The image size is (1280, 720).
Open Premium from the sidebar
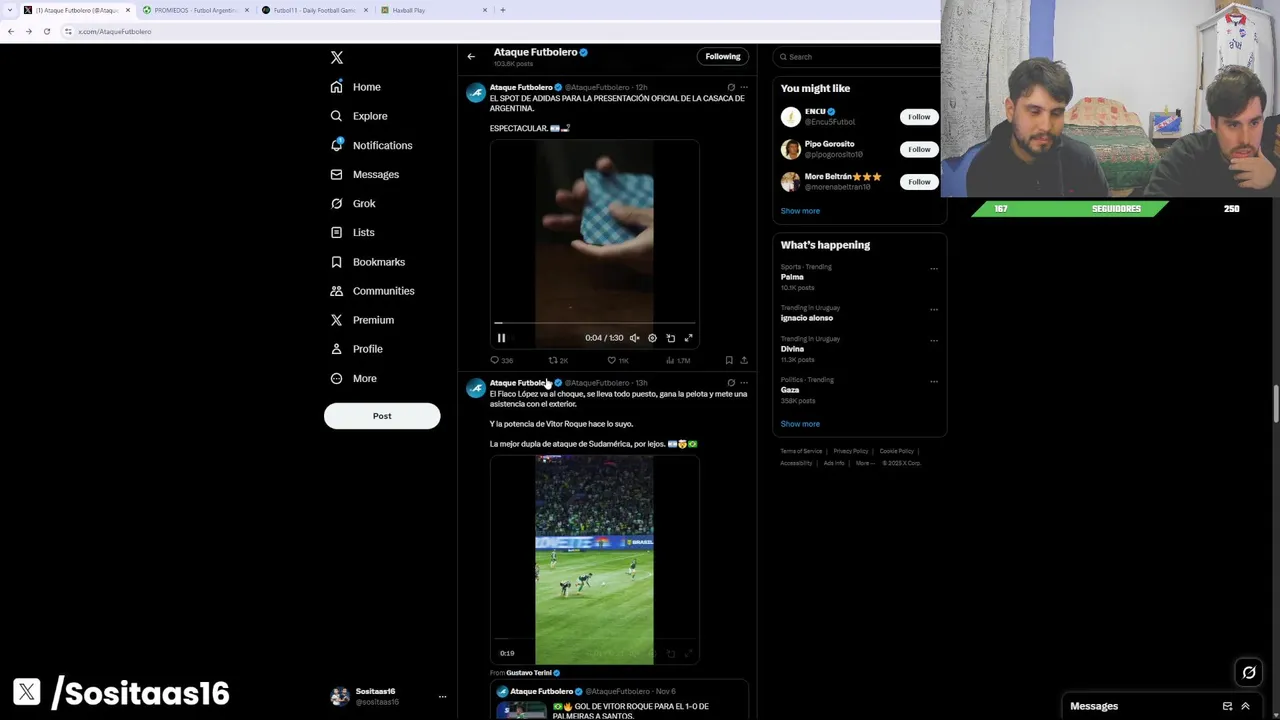[x=362, y=320]
